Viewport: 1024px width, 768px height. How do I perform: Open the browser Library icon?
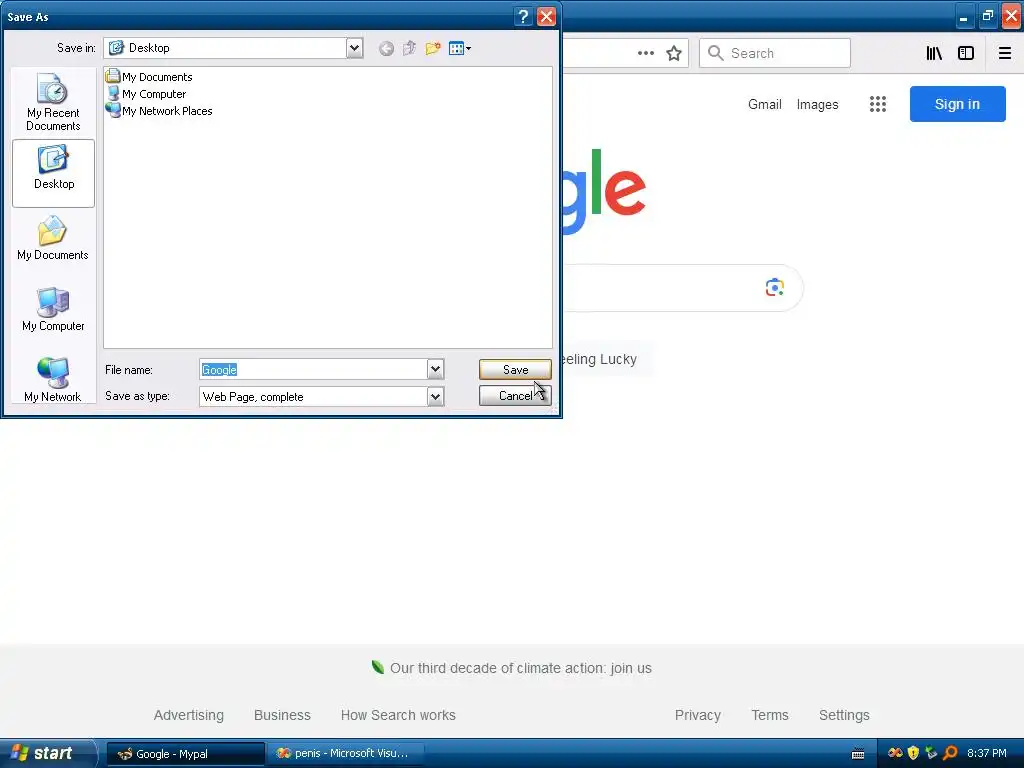coord(934,53)
